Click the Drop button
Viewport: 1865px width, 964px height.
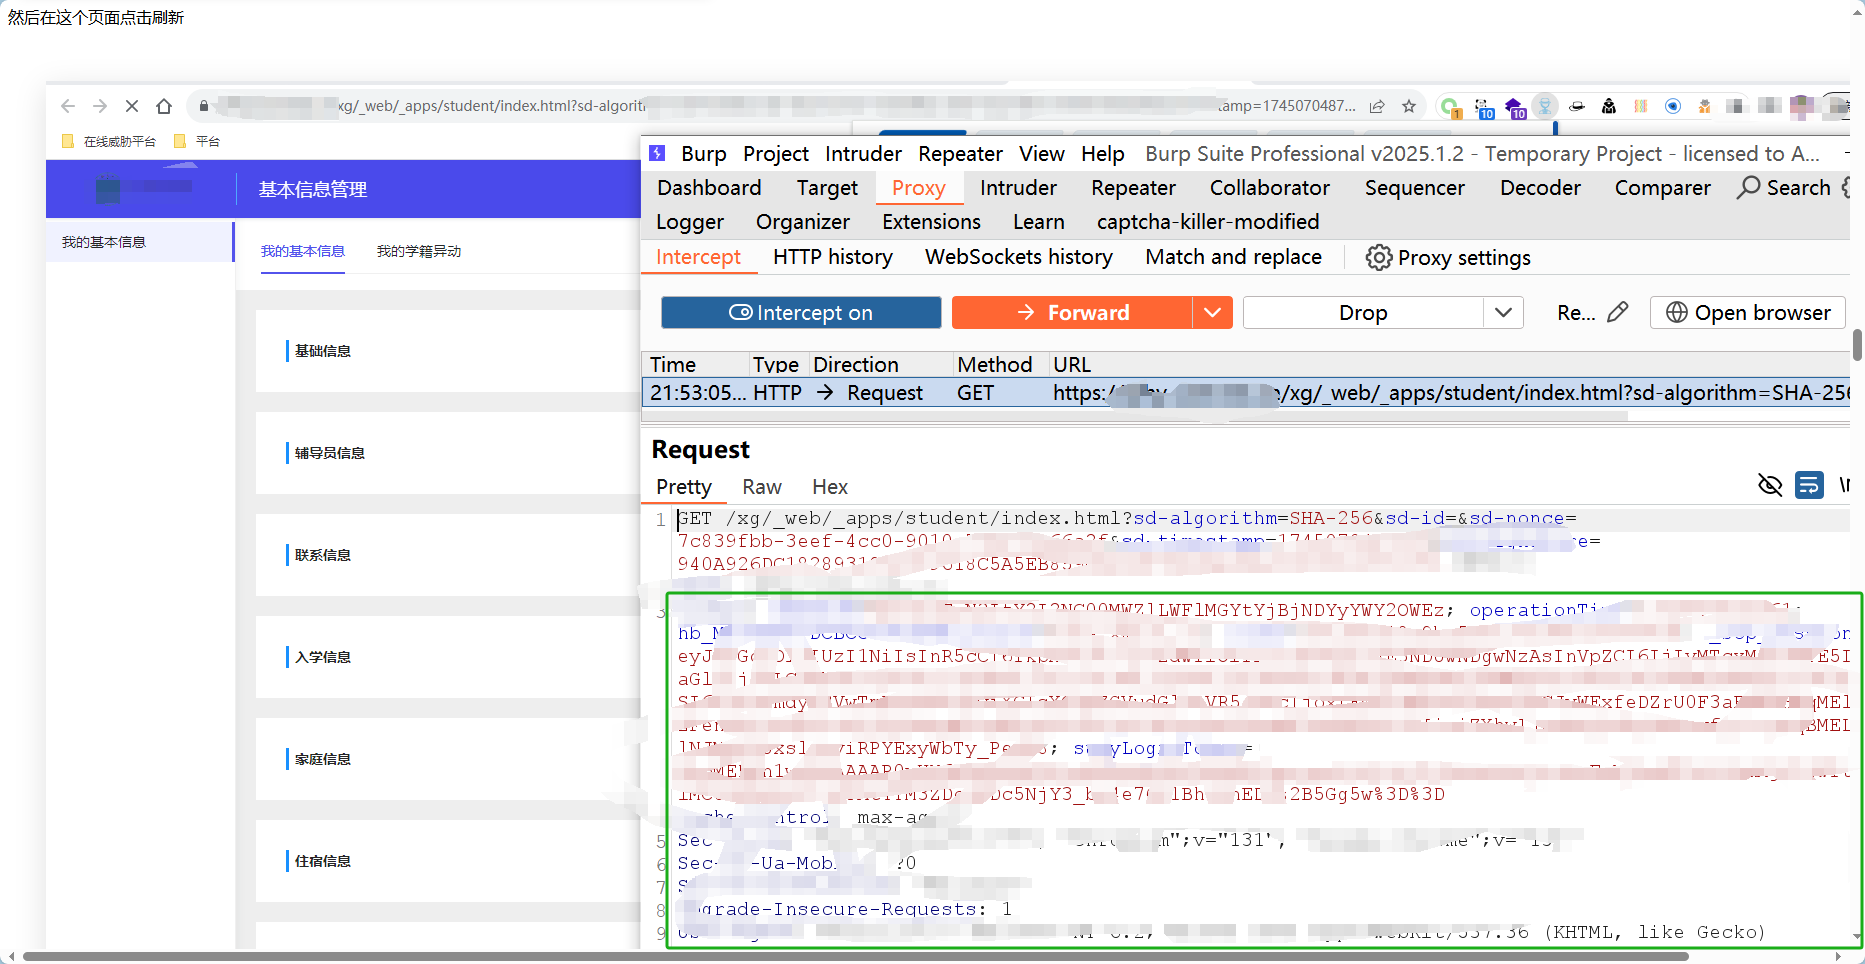pyautogui.click(x=1363, y=312)
